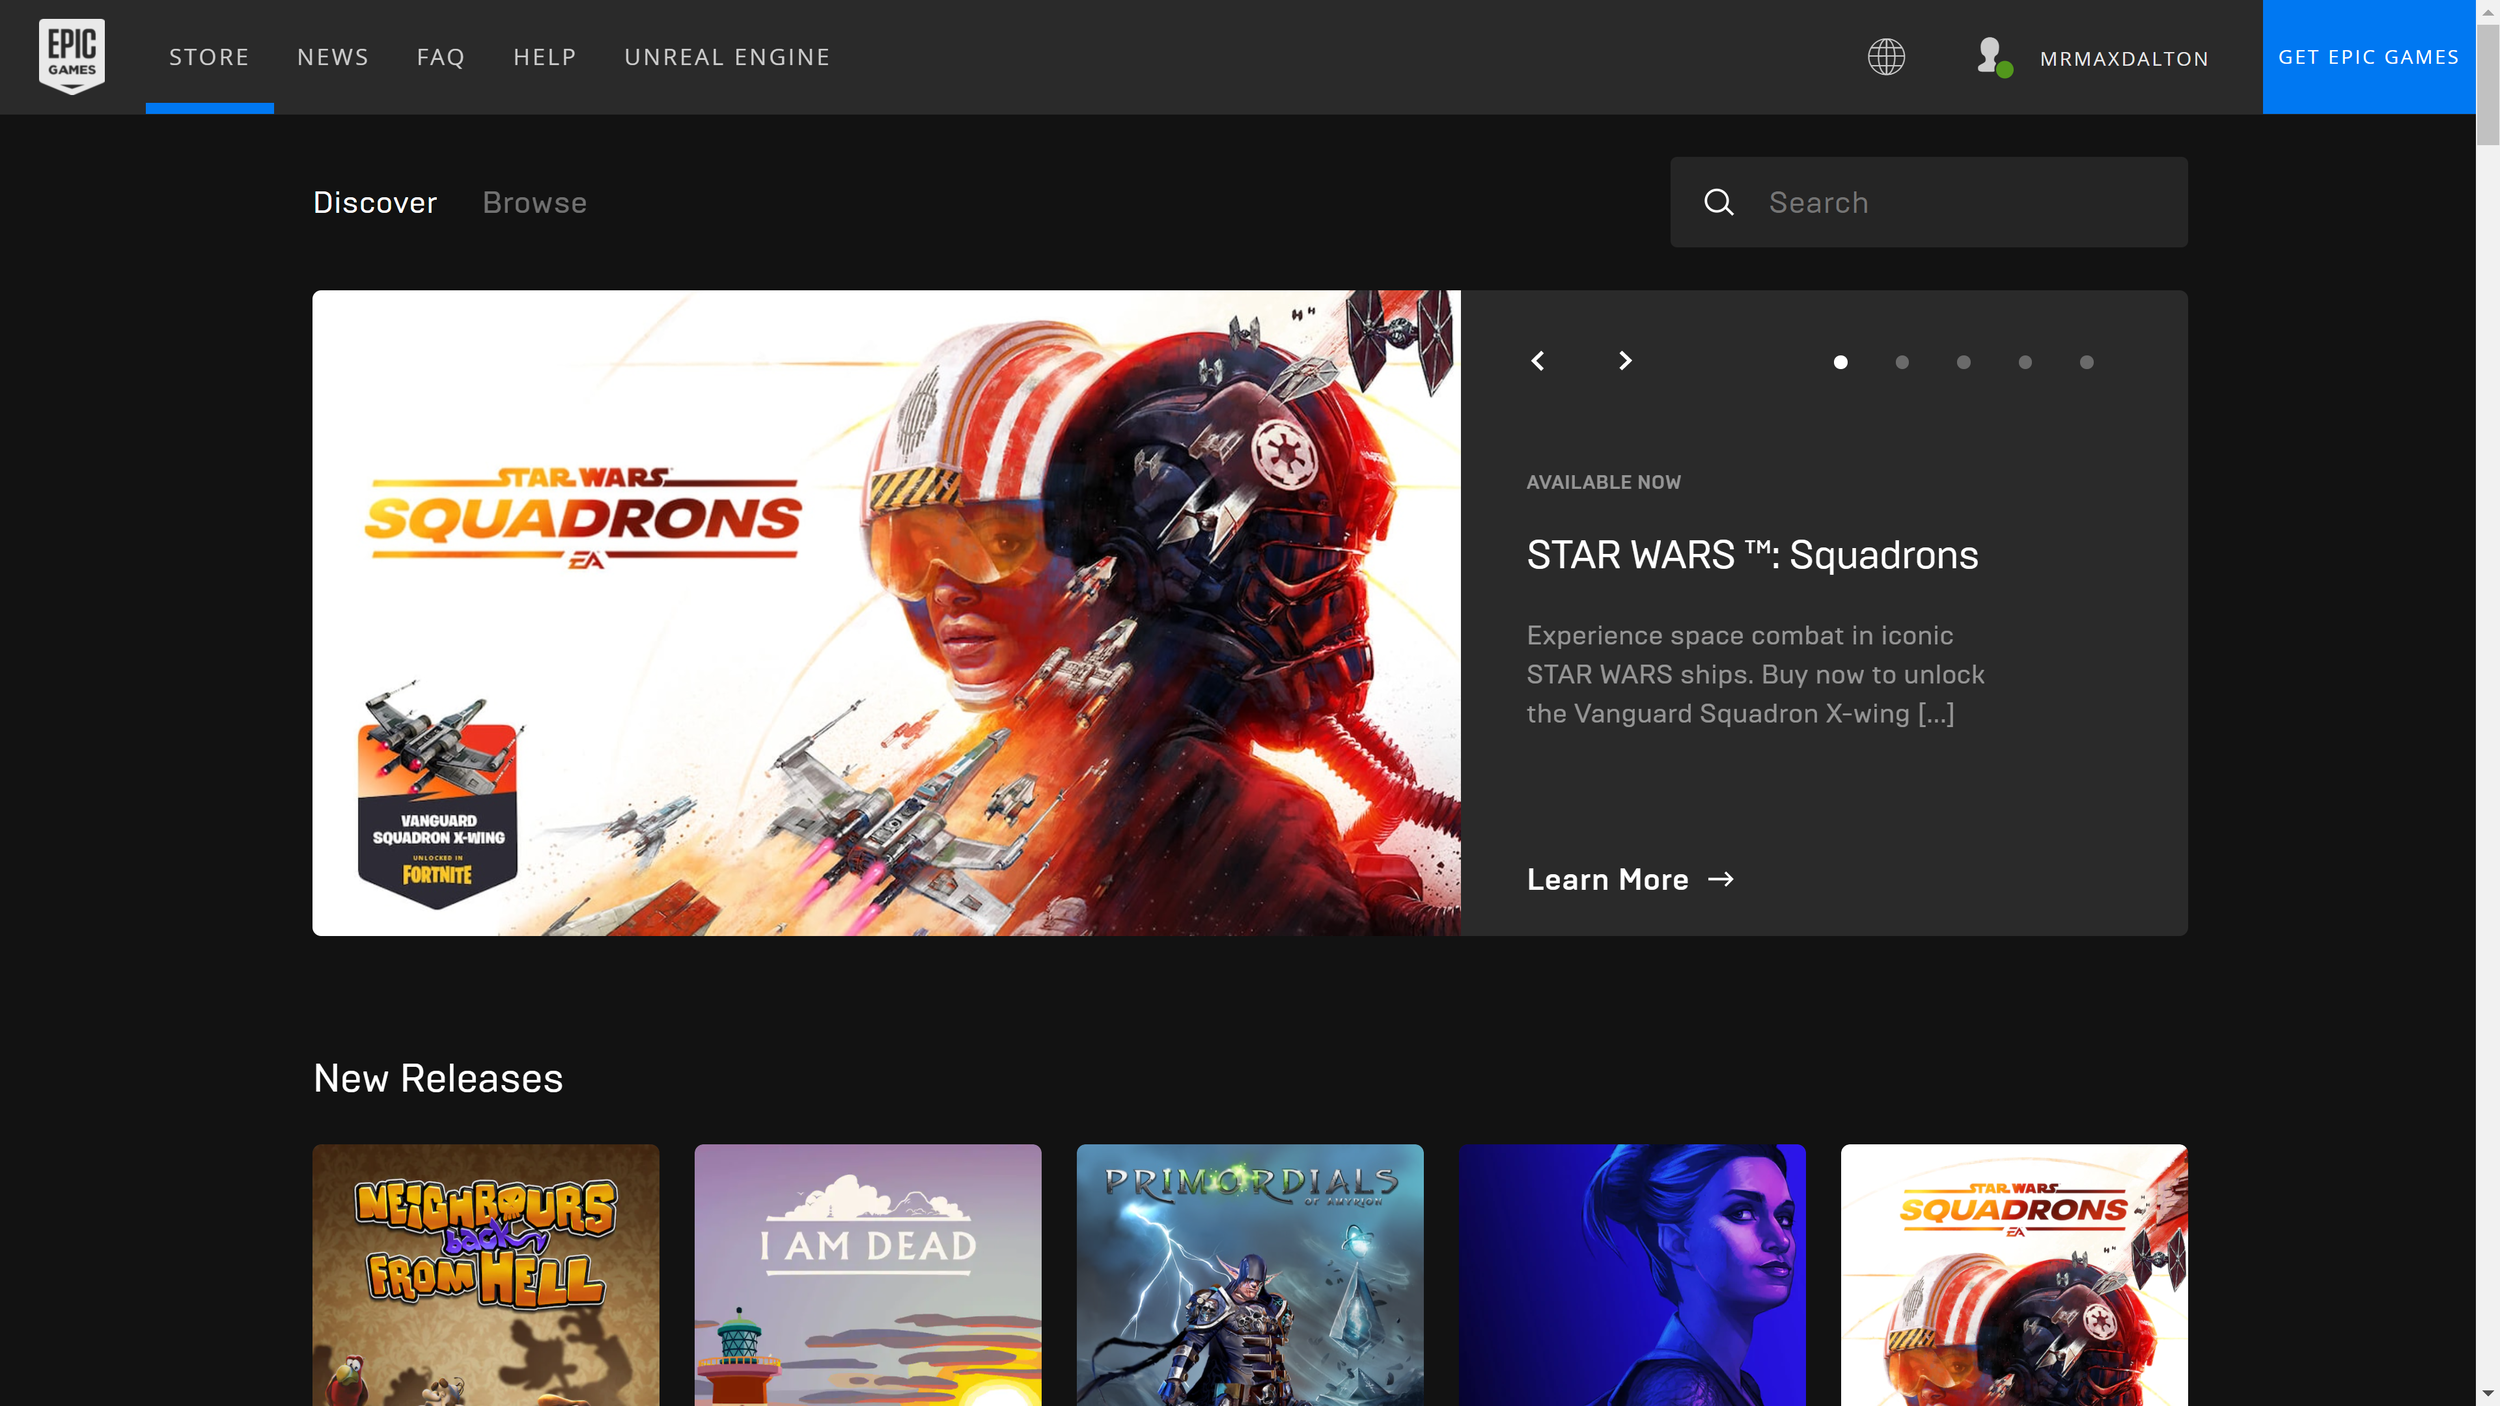Open the Star Wars Squadrons banner image

pos(886,613)
